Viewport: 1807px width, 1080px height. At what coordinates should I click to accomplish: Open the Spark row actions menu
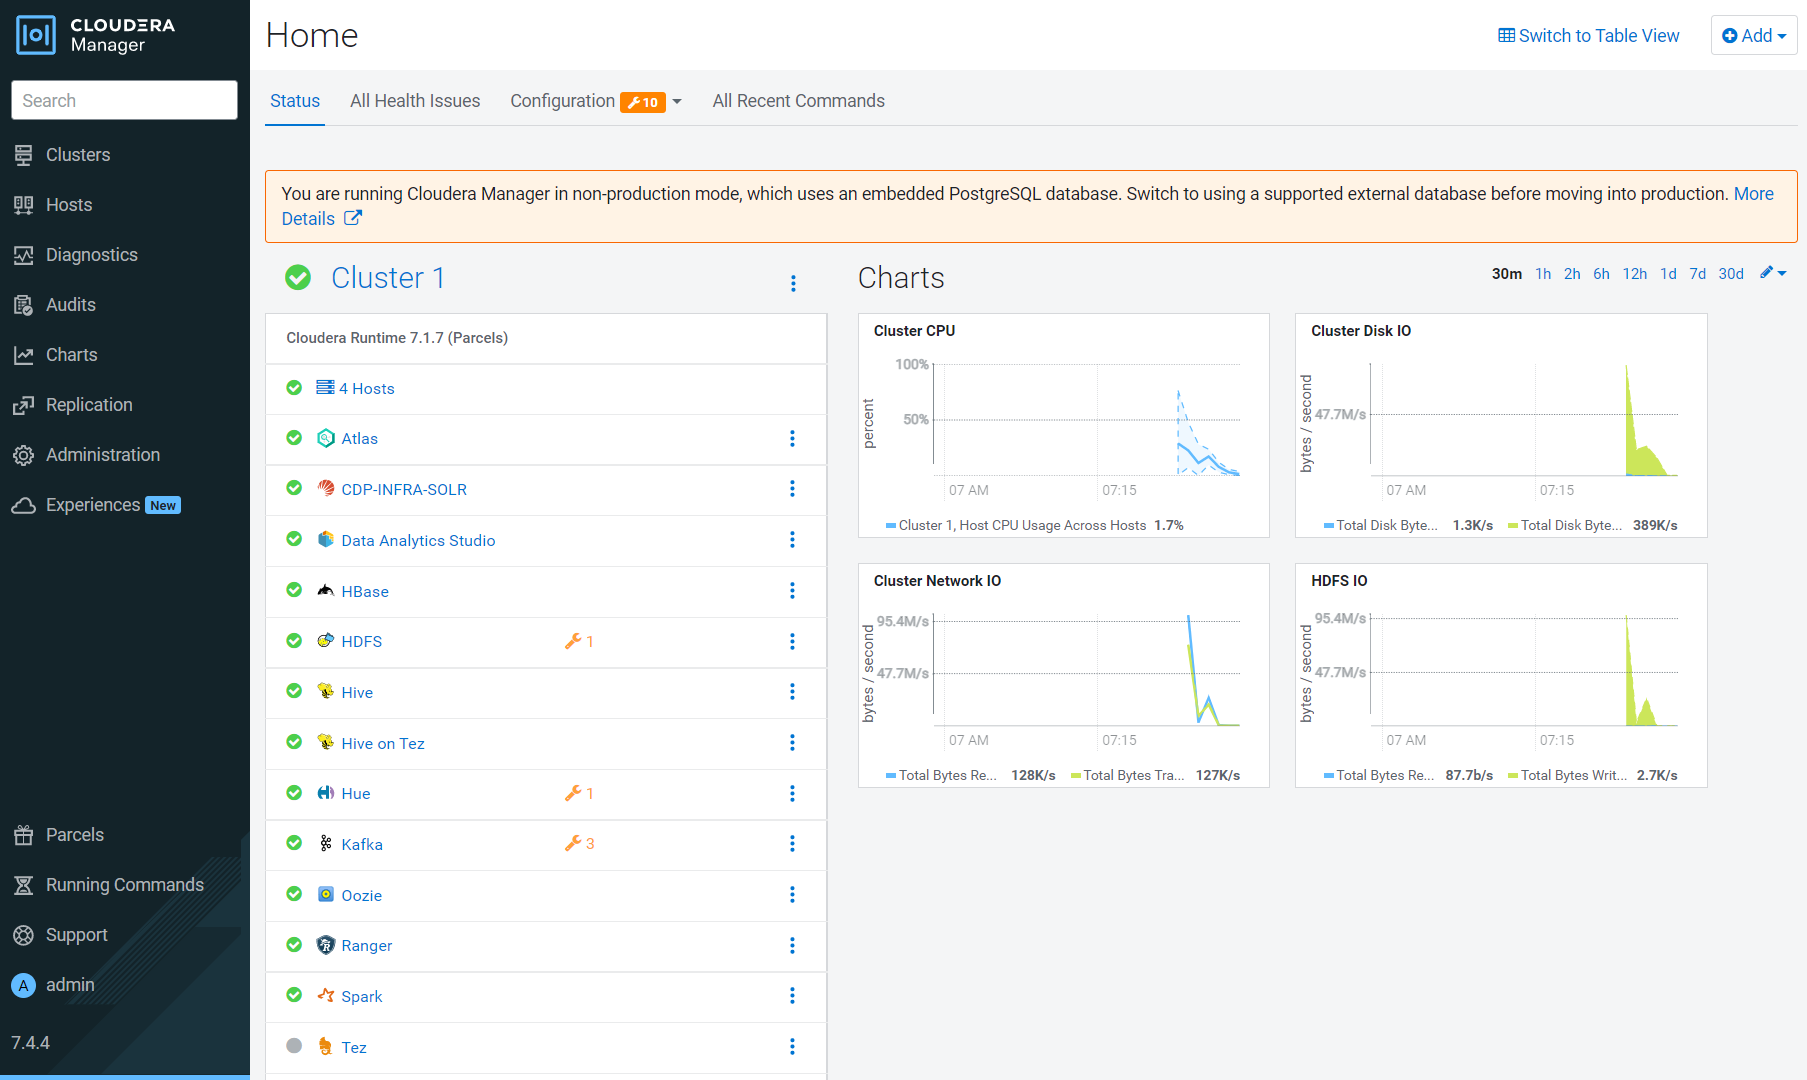[792, 995]
